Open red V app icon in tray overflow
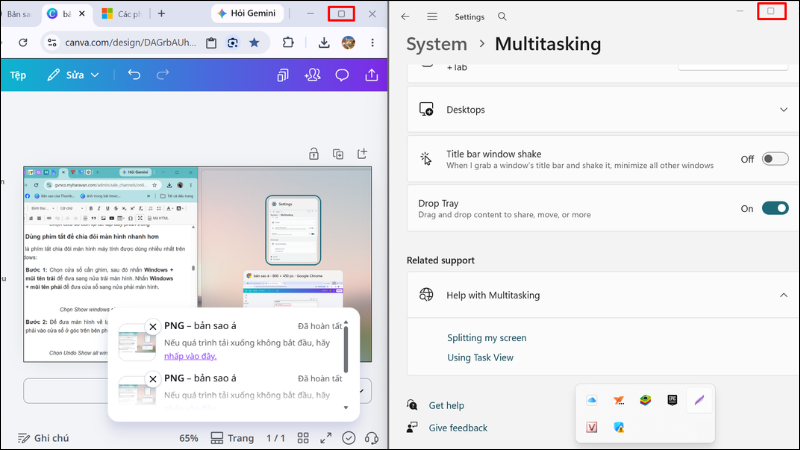This screenshot has width=800, height=450. tap(592, 427)
